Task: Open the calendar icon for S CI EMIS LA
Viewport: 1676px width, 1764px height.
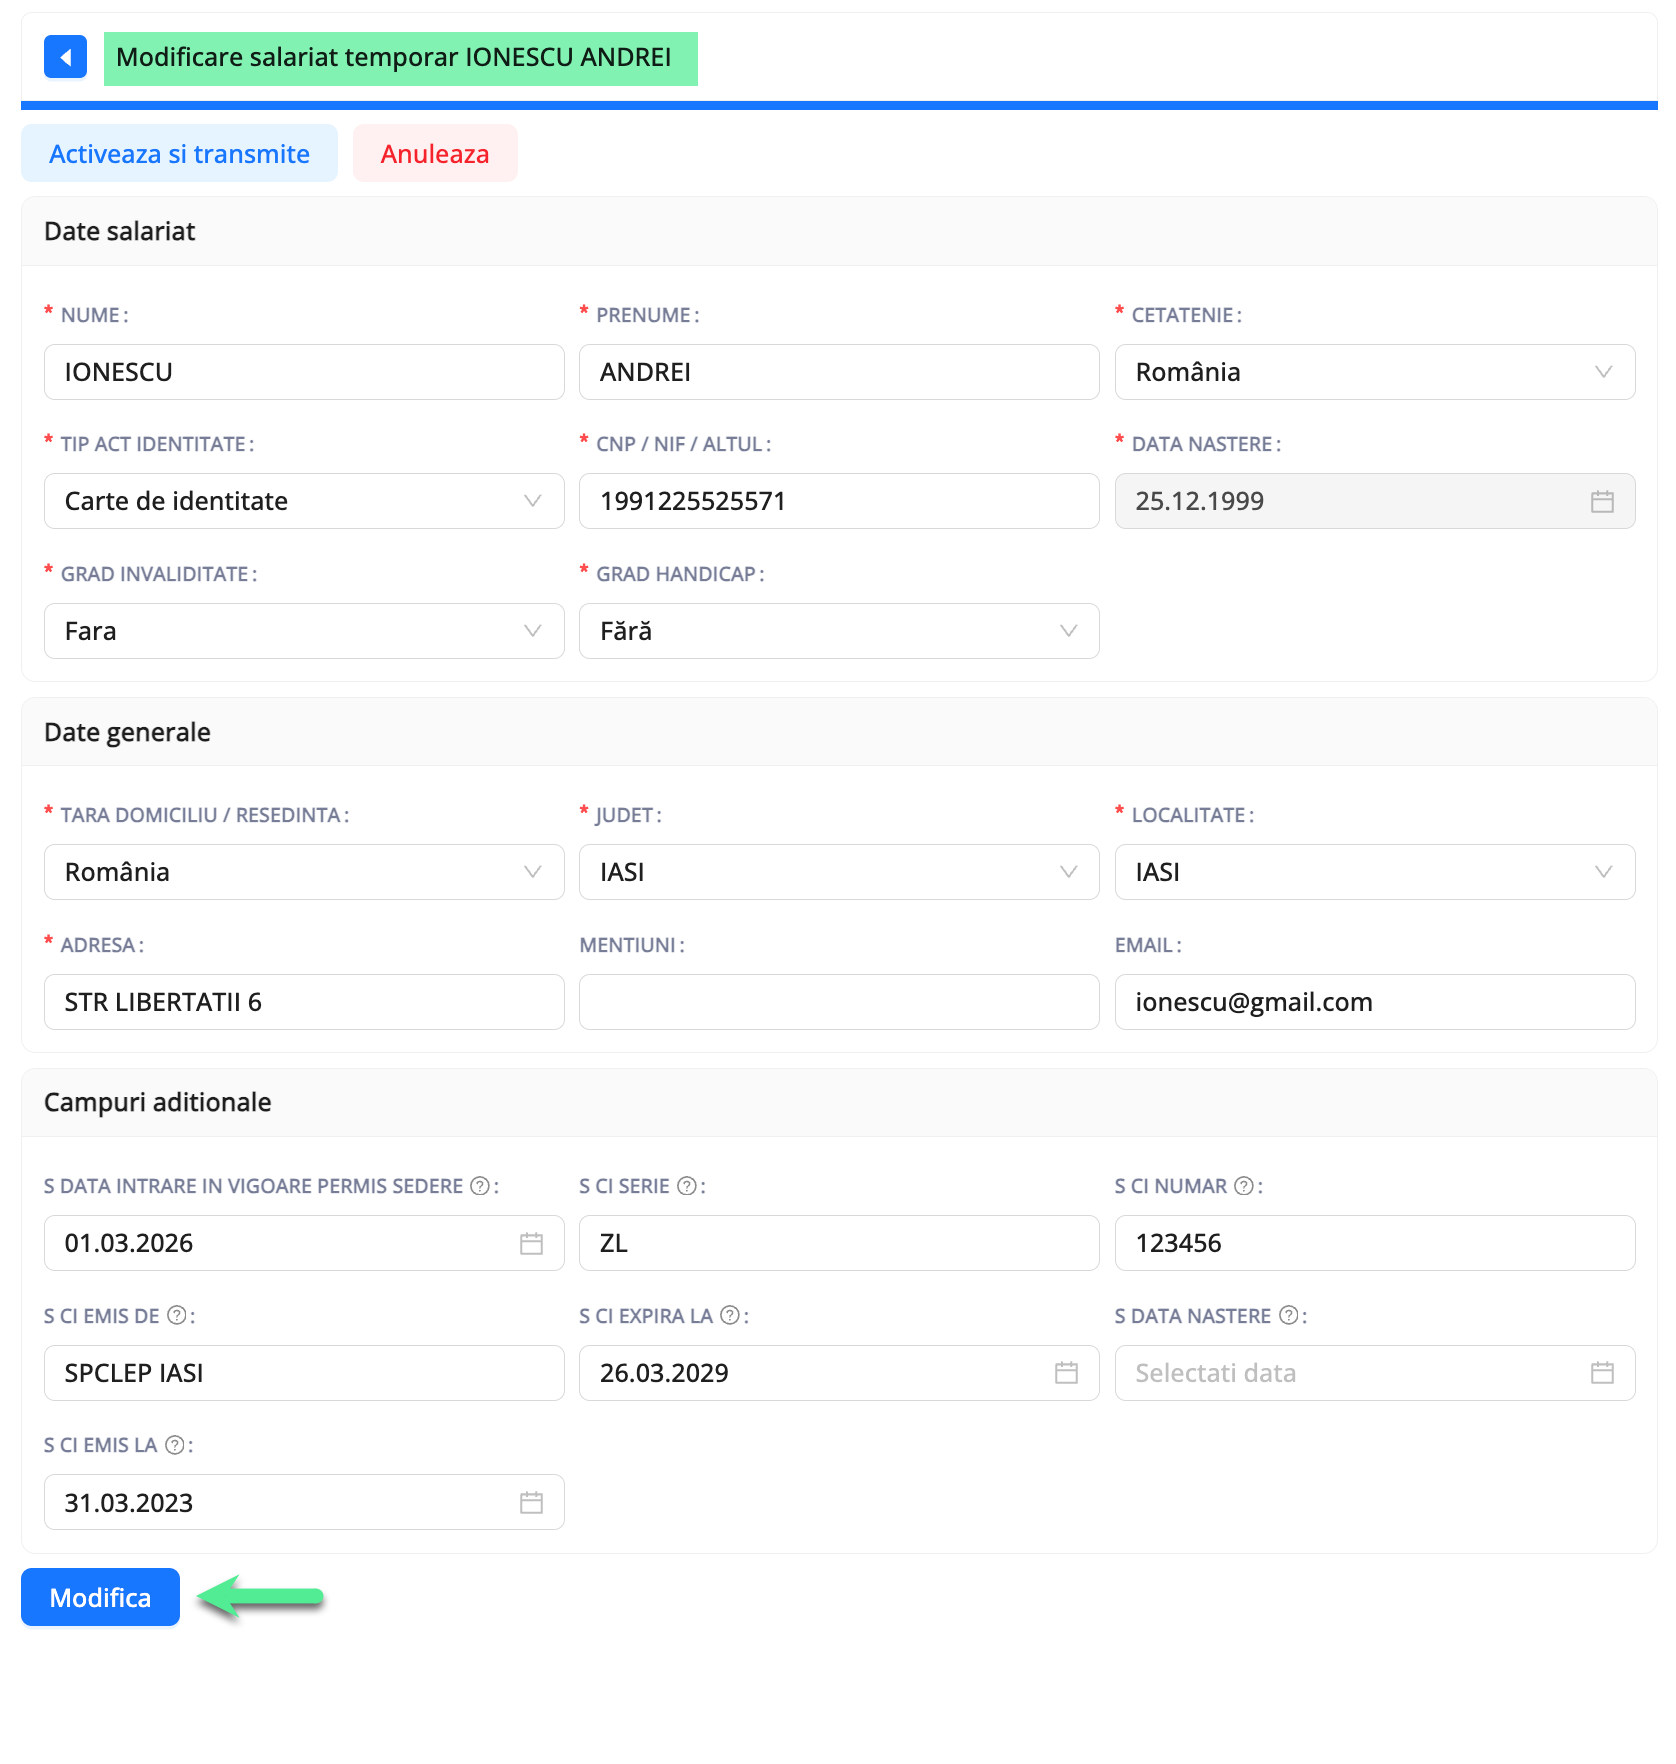Action: 531,1502
